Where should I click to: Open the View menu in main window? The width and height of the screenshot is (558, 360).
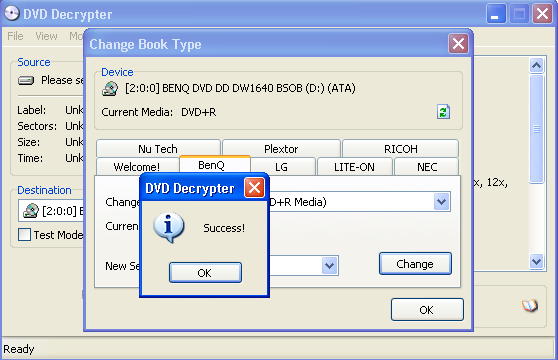point(46,36)
